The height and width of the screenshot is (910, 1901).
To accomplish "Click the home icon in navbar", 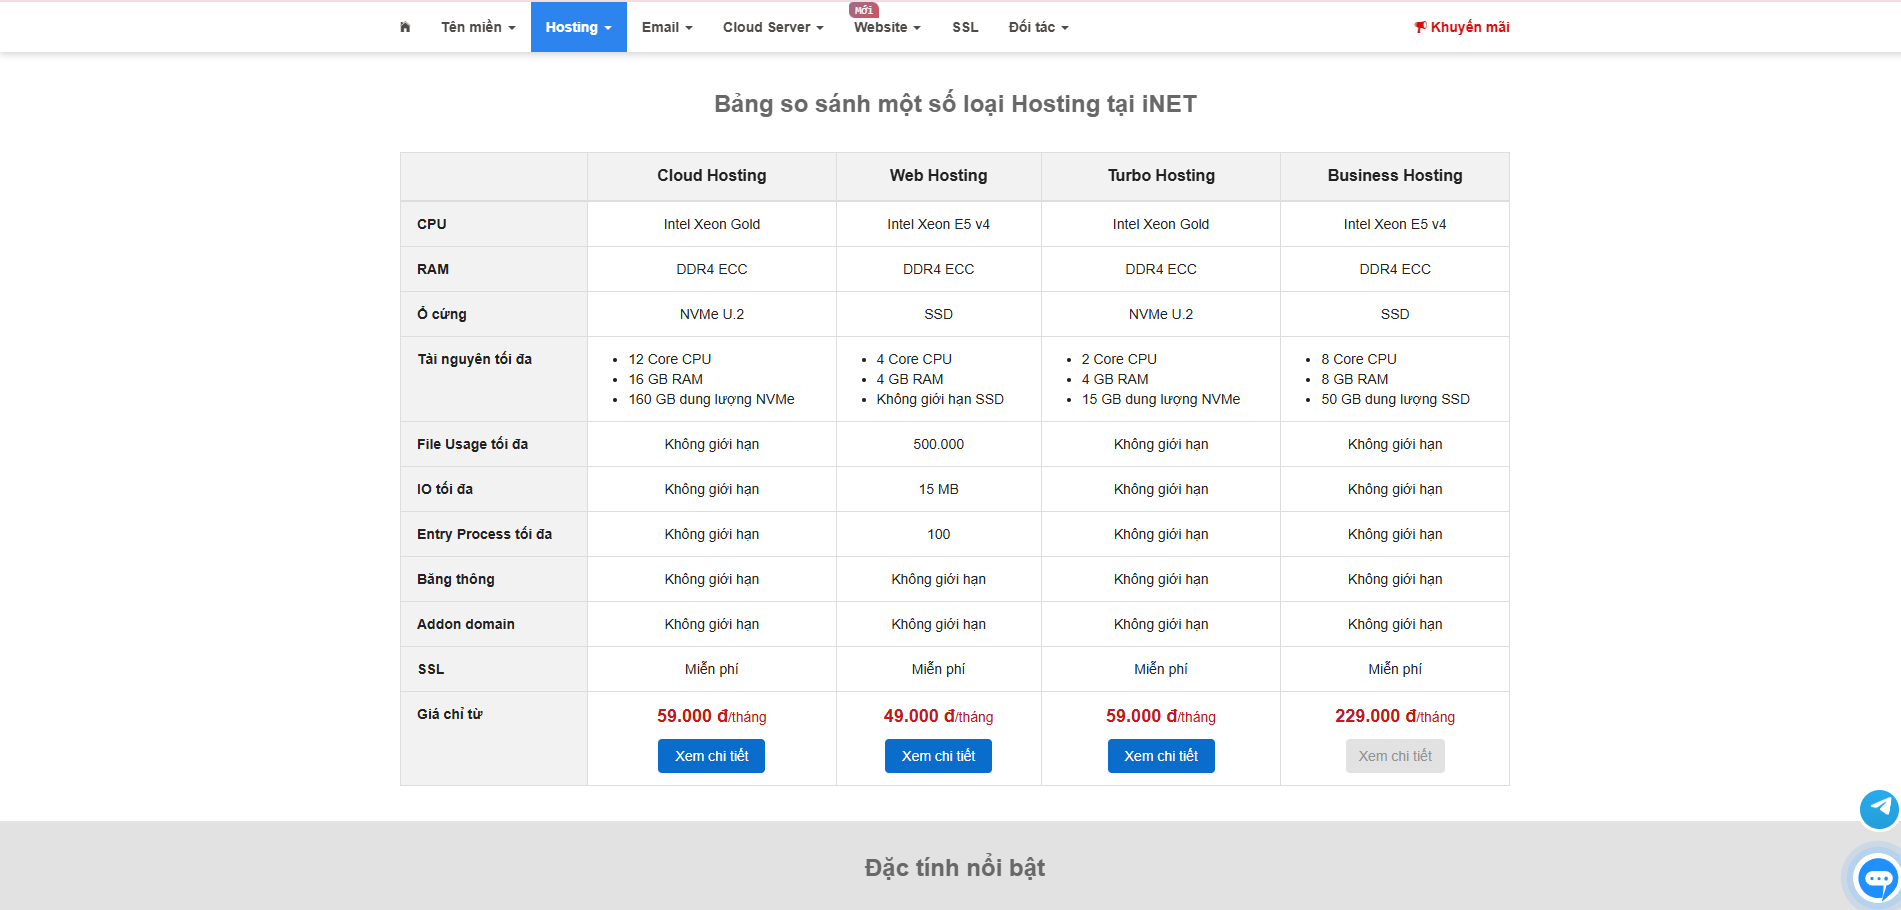I will 405,27.
